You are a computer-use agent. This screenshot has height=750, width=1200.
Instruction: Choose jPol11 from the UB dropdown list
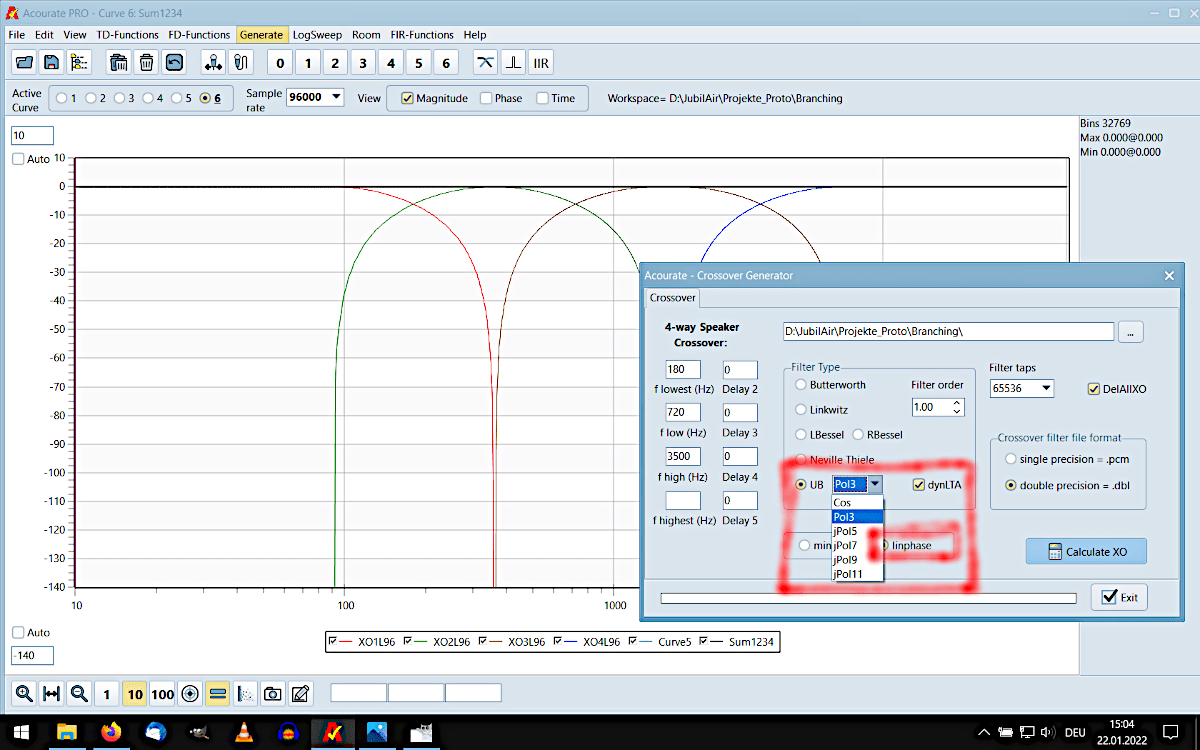(858, 573)
